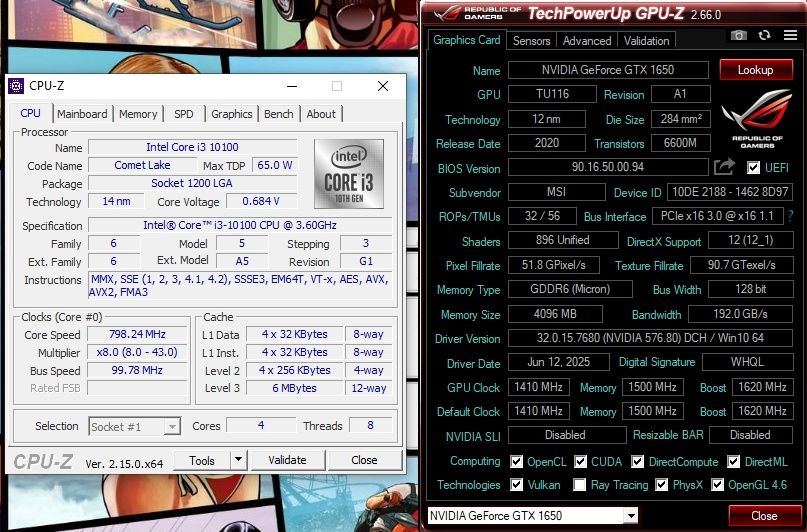Screen dimensions: 807x532
Task: Click the Device ID value '10DE 2188 - 1462 8D97'
Action: coord(730,192)
